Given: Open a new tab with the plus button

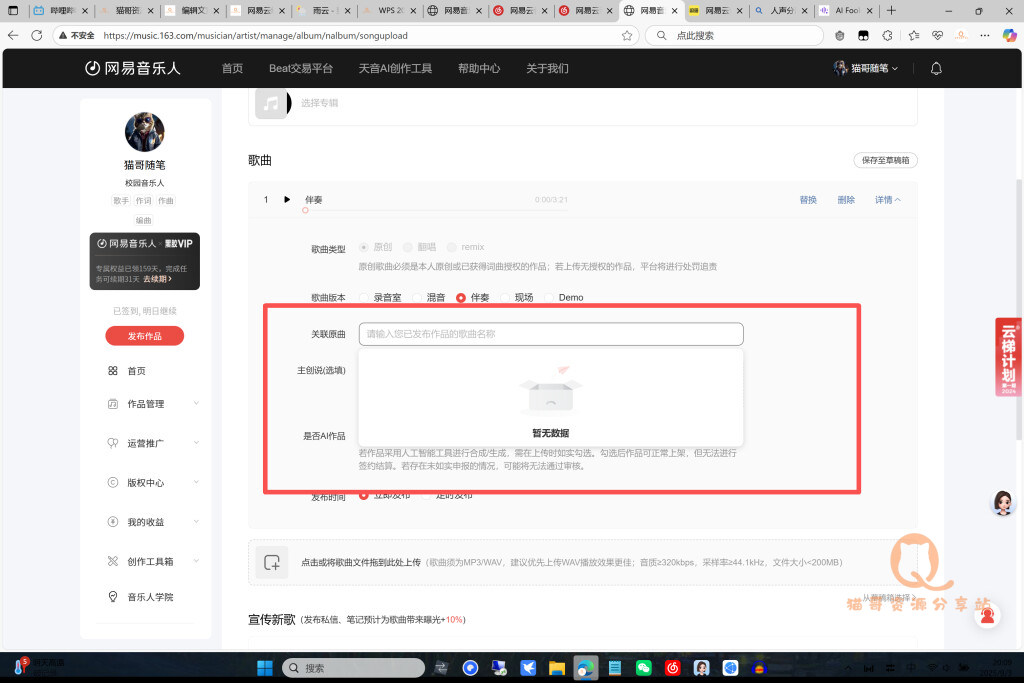Looking at the screenshot, I should [891, 10].
